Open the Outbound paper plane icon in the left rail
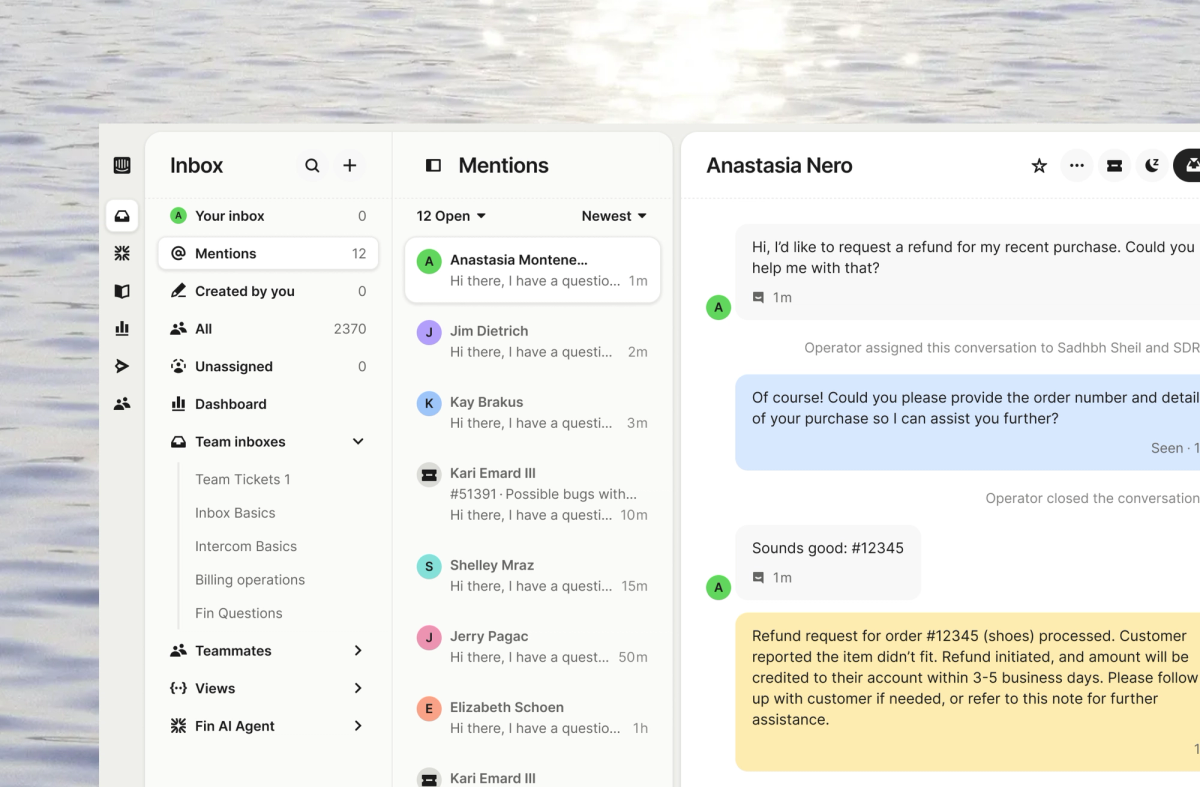This screenshot has width=1200, height=787. (122, 366)
